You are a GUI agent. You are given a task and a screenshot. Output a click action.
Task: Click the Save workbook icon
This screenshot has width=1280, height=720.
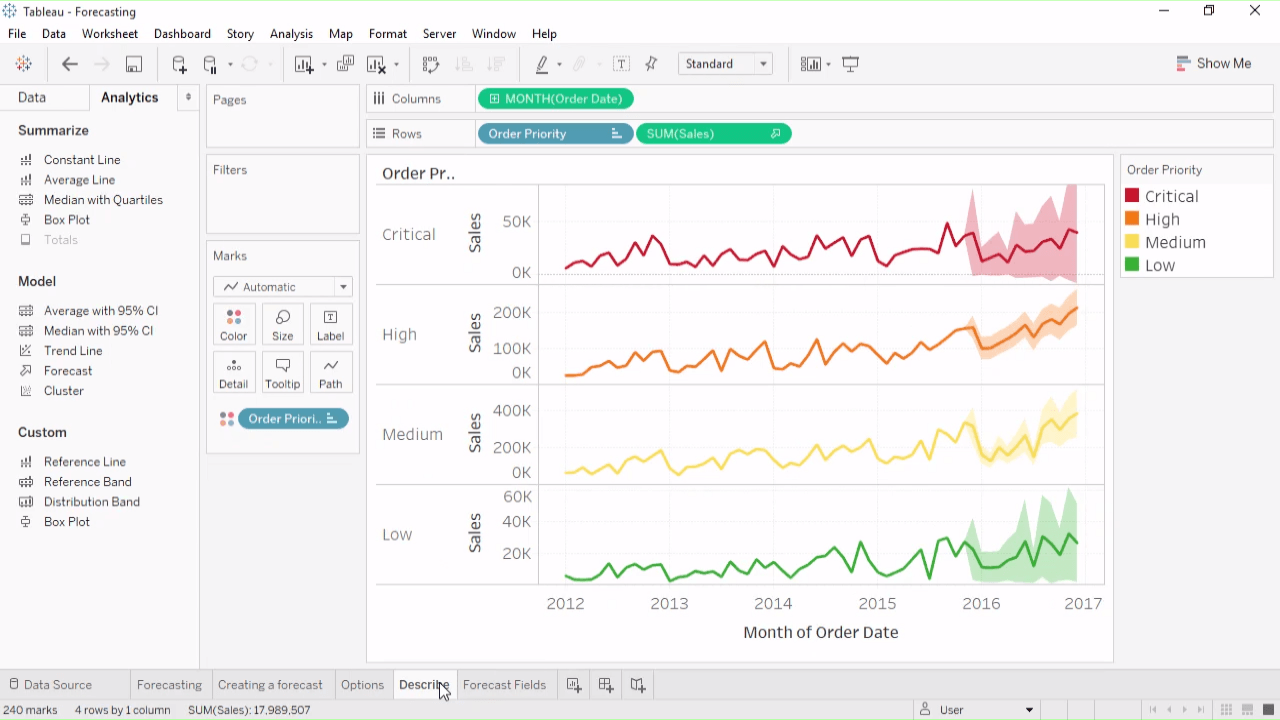point(133,64)
